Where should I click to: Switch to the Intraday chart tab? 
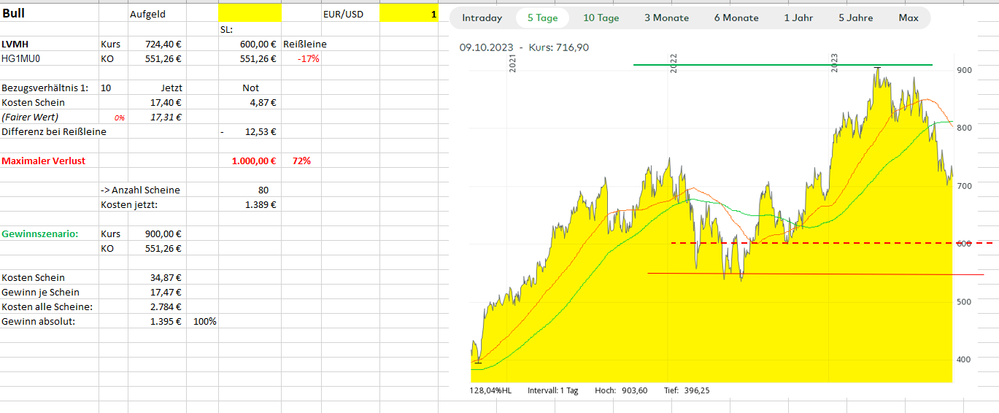[x=482, y=18]
